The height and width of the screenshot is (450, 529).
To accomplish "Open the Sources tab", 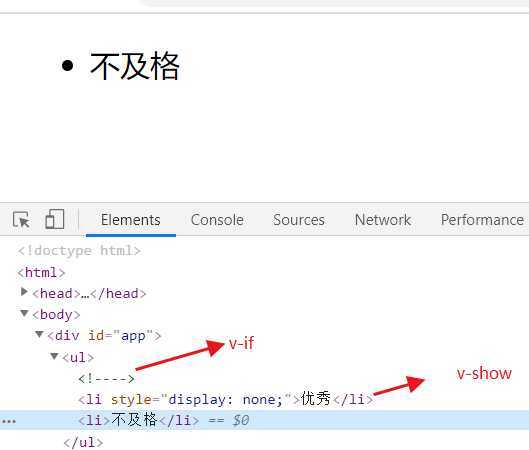I will point(299,220).
